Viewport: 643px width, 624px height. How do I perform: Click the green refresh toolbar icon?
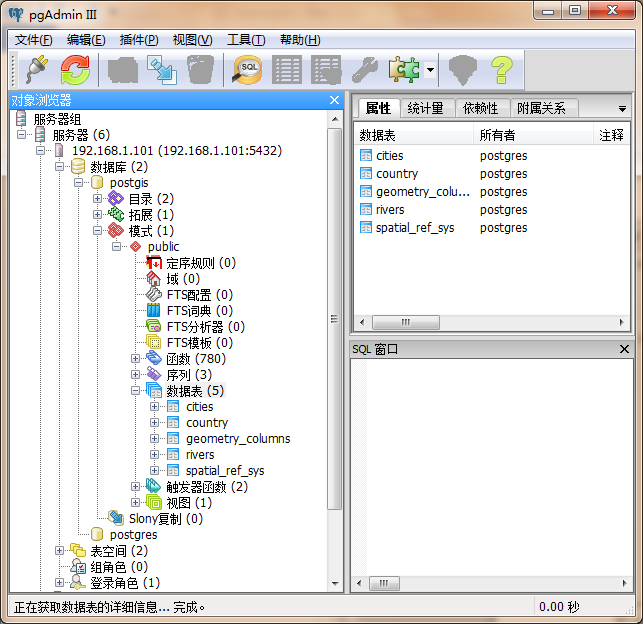75,69
